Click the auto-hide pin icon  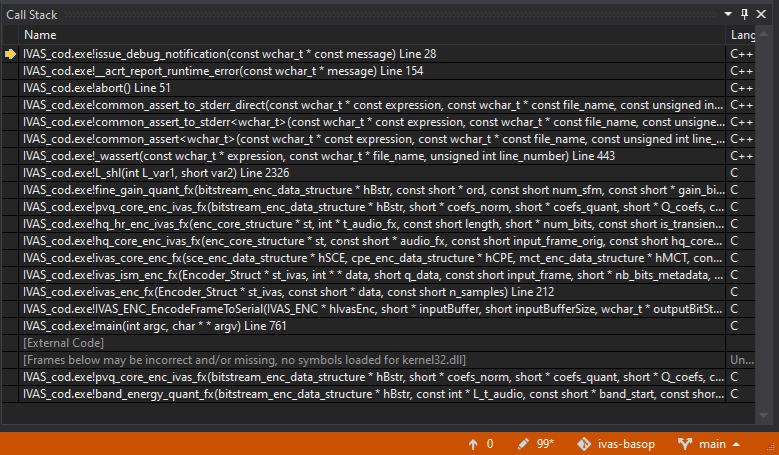[x=744, y=12]
